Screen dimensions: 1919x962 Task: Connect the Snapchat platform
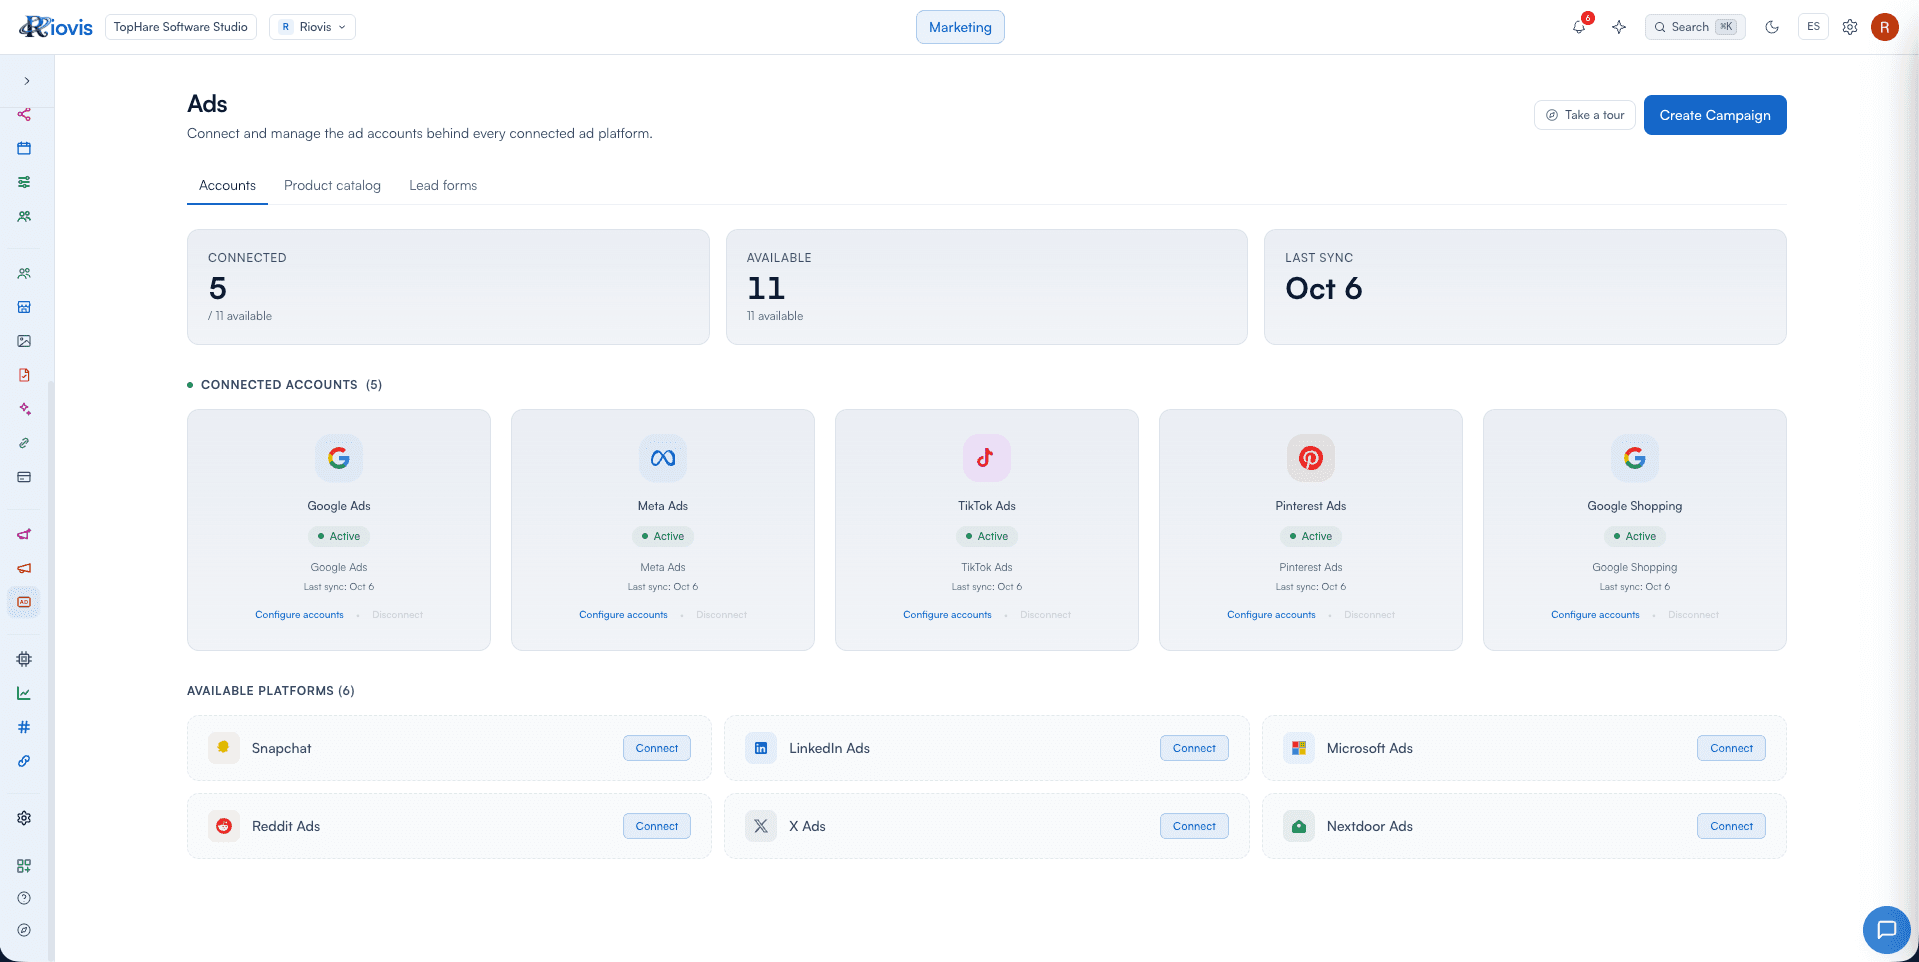(x=657, y=748)
